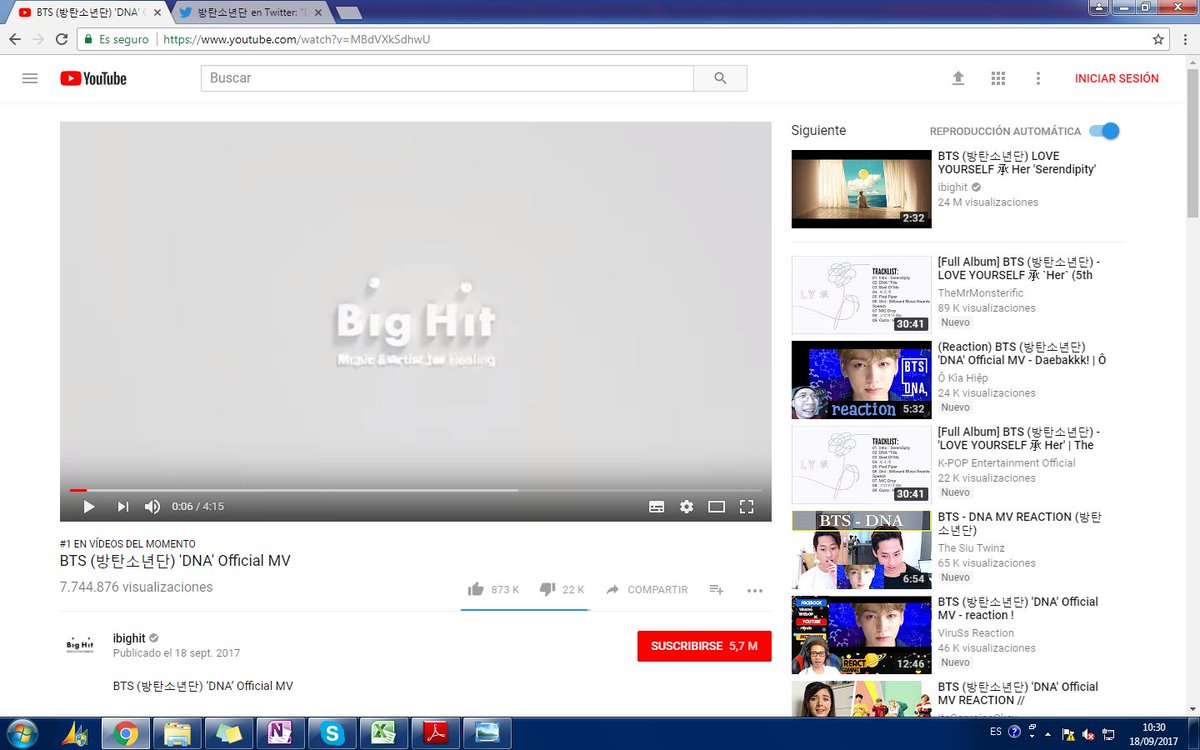Open the TheMrMonsterific full album thumbnail
The height and width of the screenshot is (750, 1200).
point(861,295)
